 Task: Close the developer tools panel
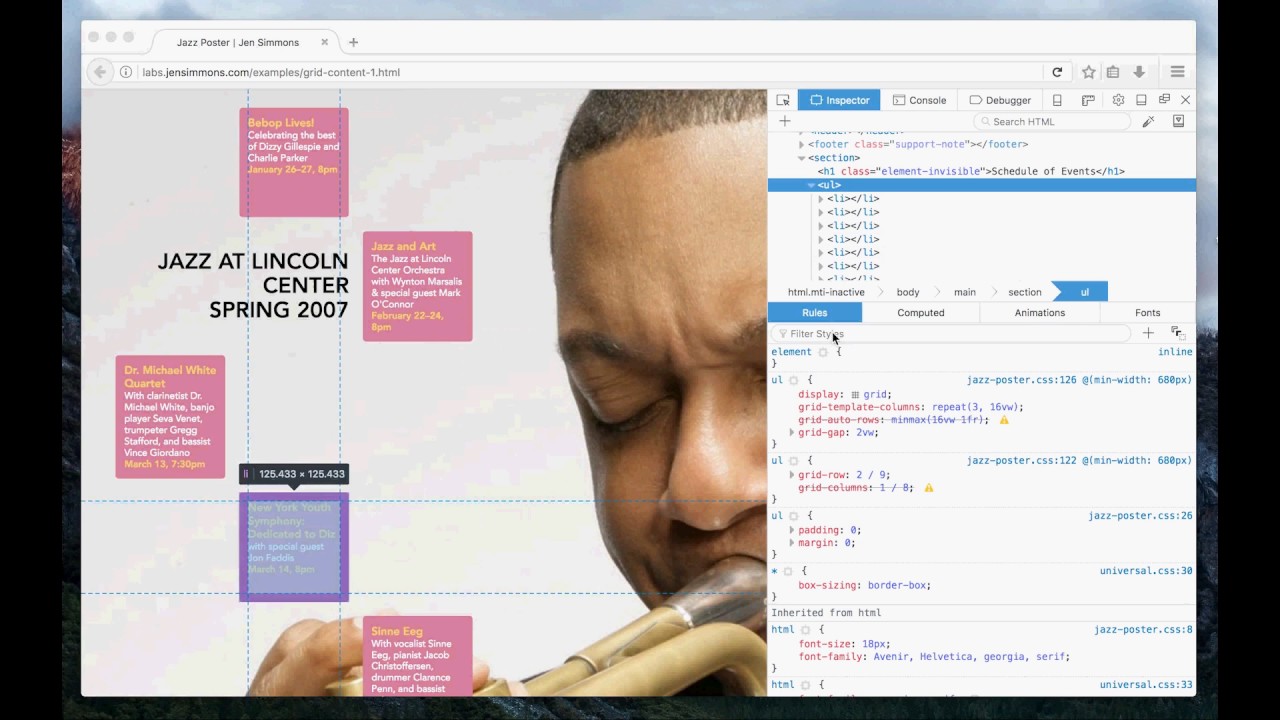[1186, 100]
